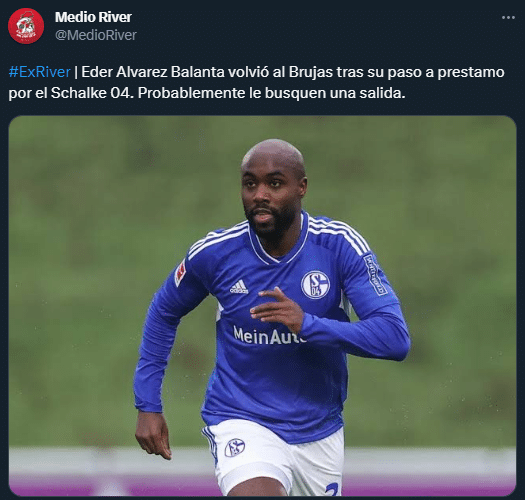This screenshot has width=525, height=500.
Task: Click the sleeve badge on the player's left arm
Action: click(375, 275)
